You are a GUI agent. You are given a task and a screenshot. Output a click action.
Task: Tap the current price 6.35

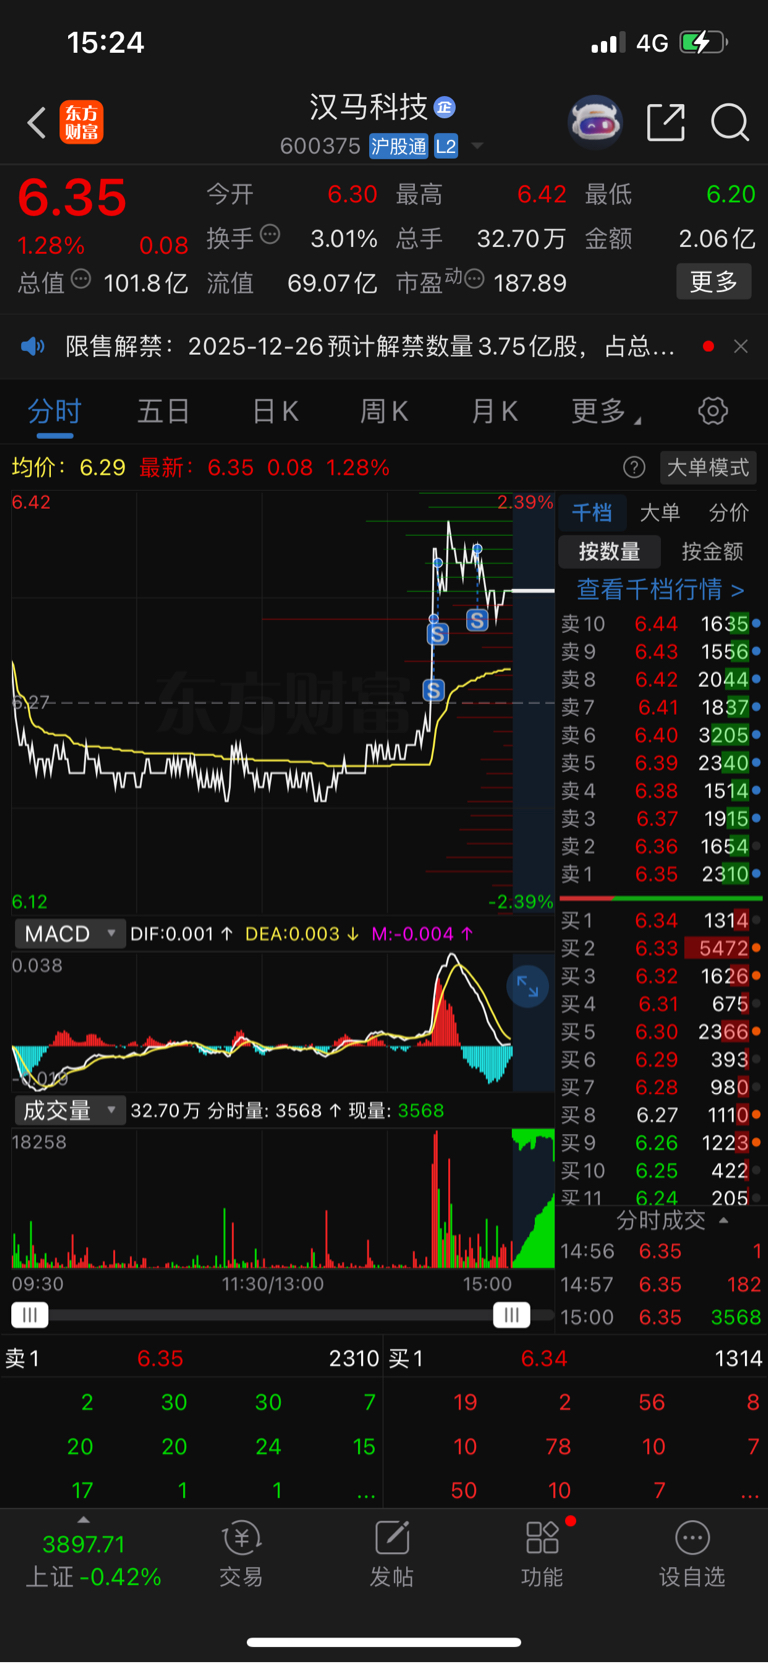coord(72,197)
